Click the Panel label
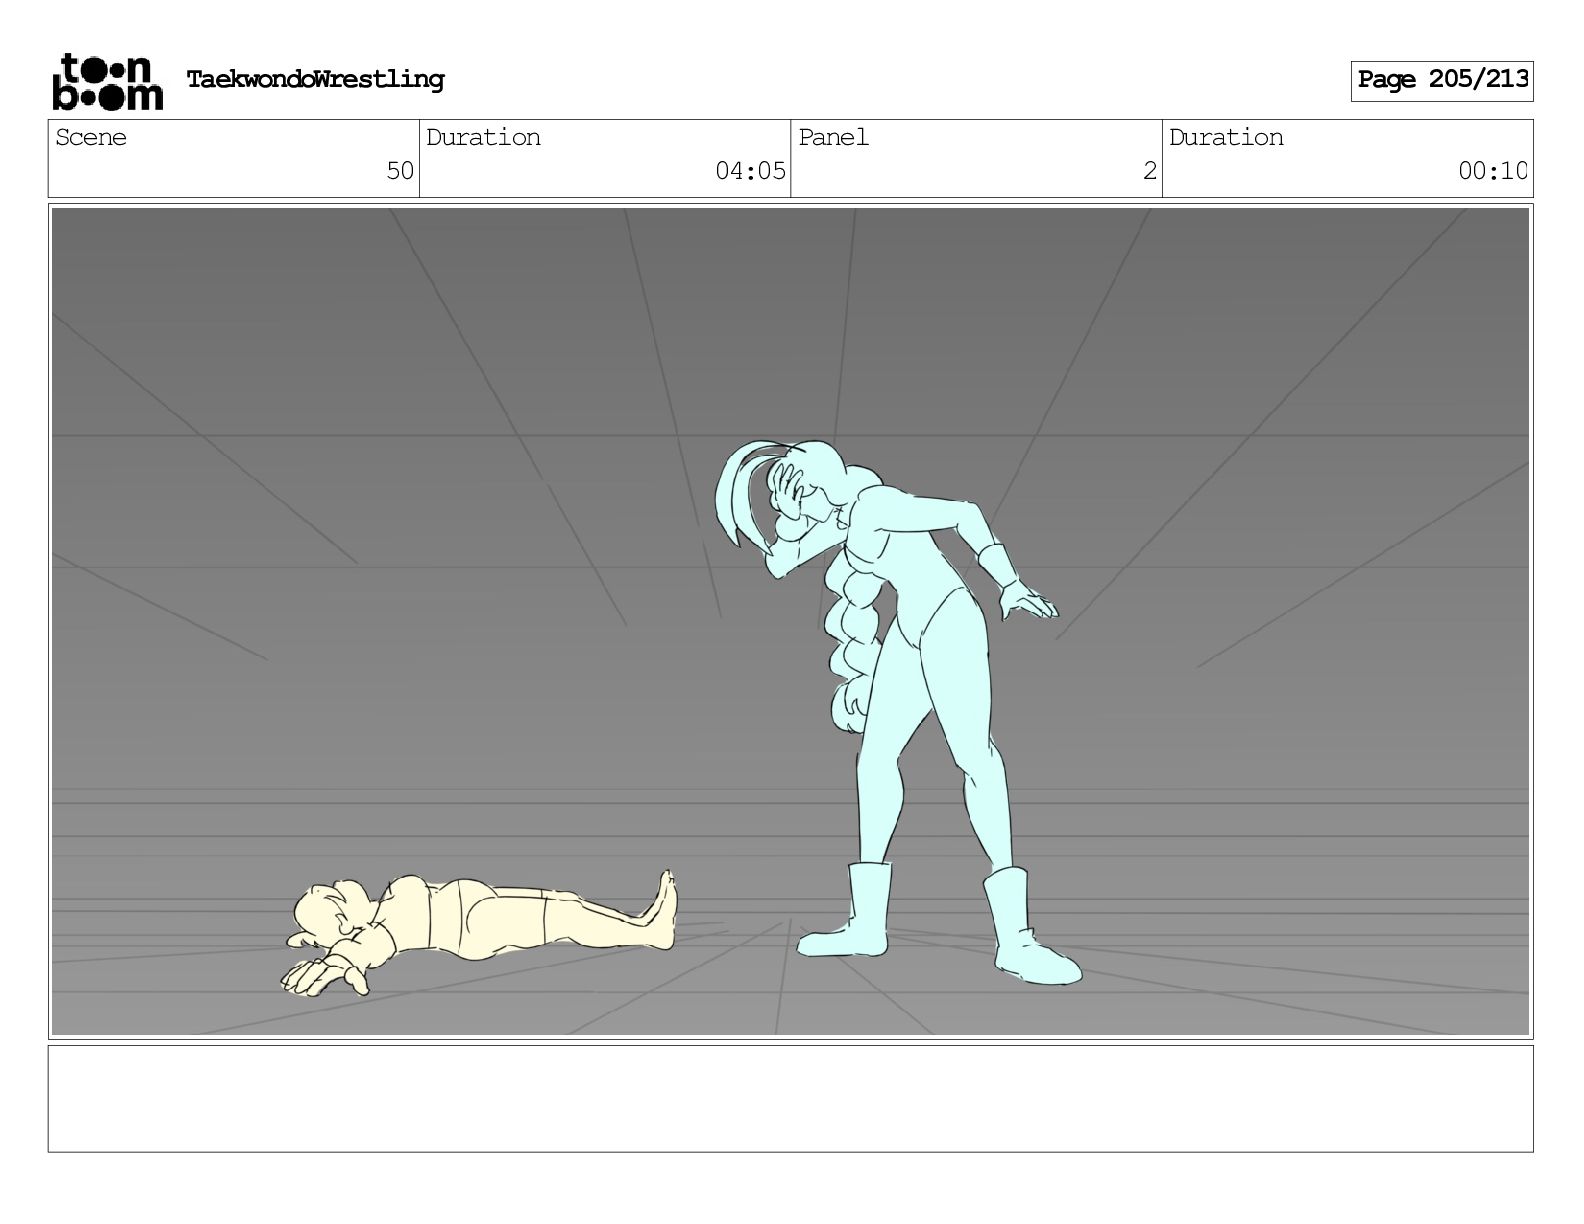This screenshot has height=1224, width=1584. (x=833, y=138)
